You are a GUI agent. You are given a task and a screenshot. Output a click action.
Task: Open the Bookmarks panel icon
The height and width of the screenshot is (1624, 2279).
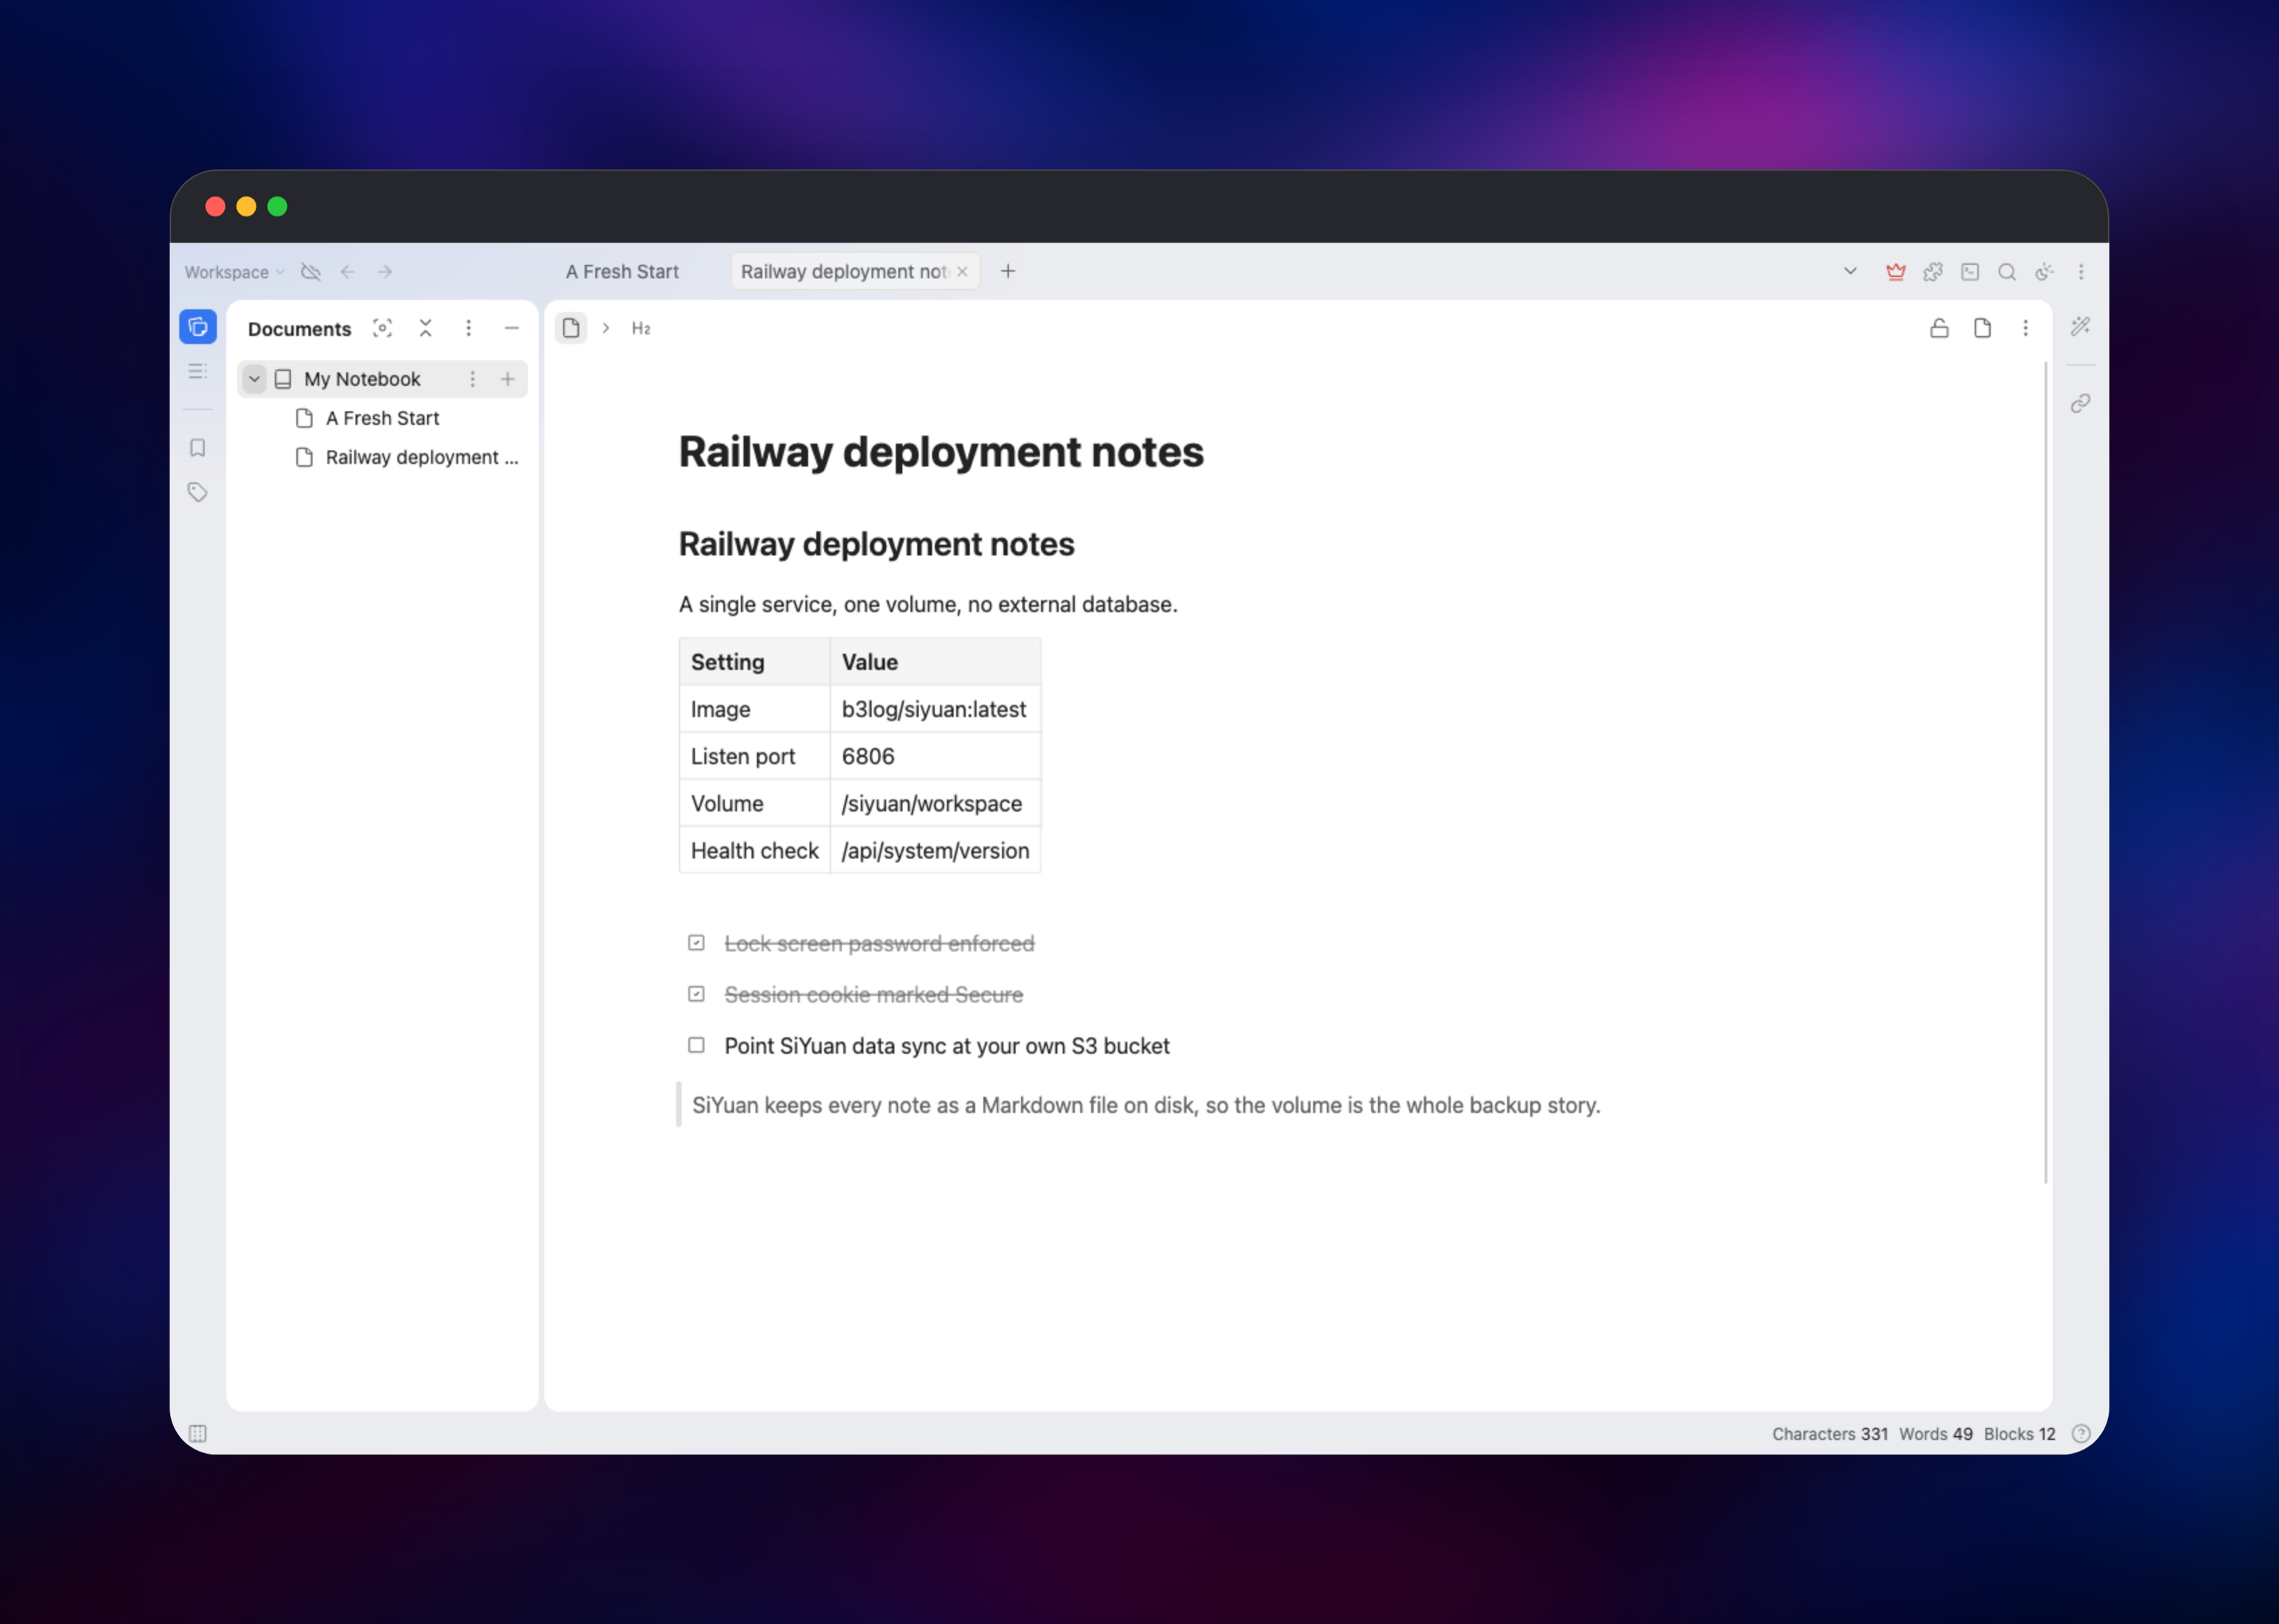198,448
